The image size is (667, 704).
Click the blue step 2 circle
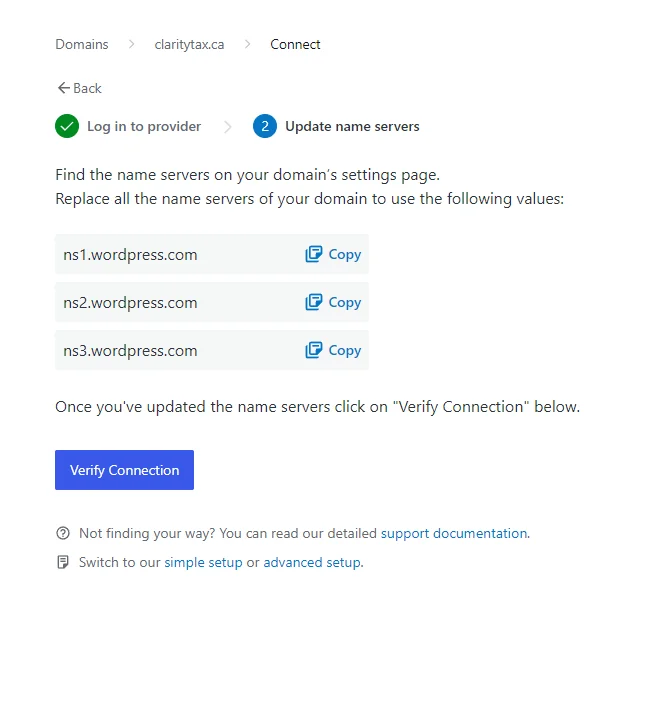tap(265, 126)
